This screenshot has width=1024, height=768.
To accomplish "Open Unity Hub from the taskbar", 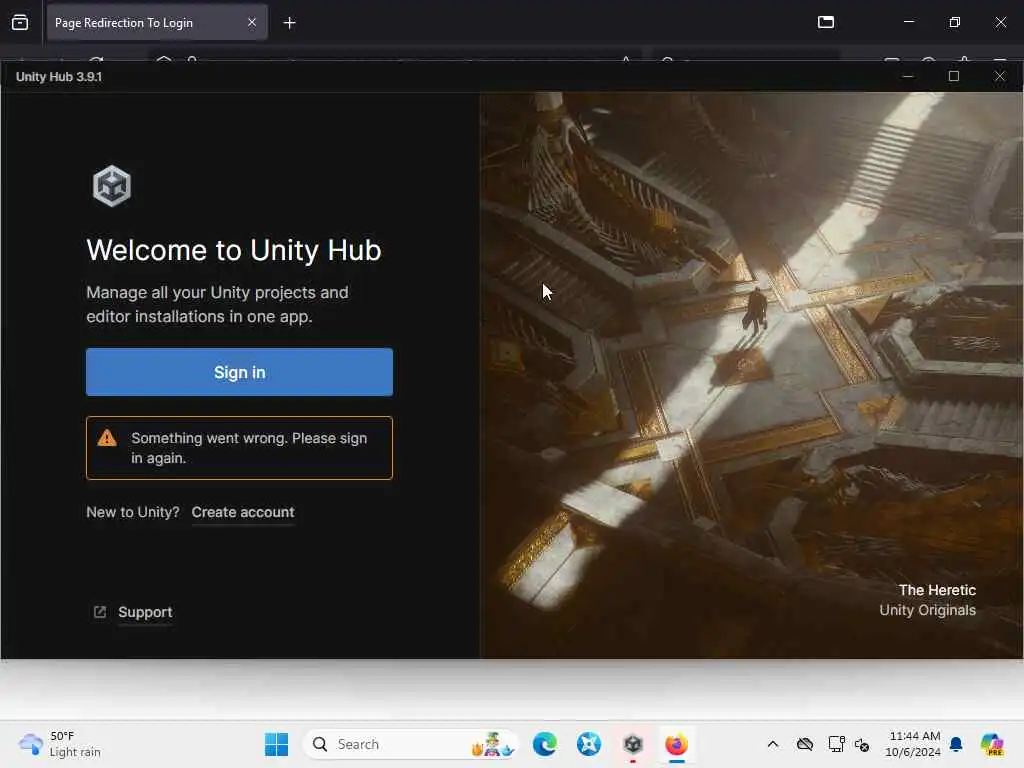I will (632, 744).
